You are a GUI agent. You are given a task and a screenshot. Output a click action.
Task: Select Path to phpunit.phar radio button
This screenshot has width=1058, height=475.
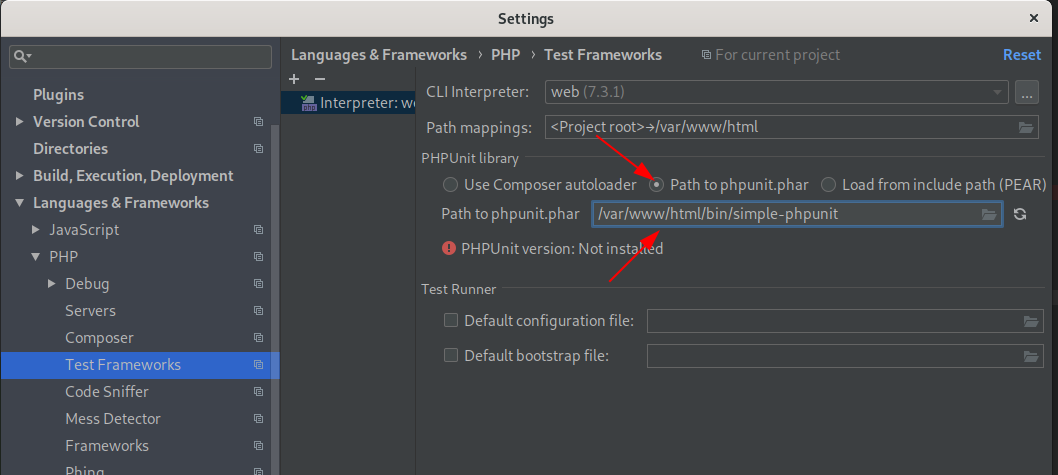coord(656,184)
